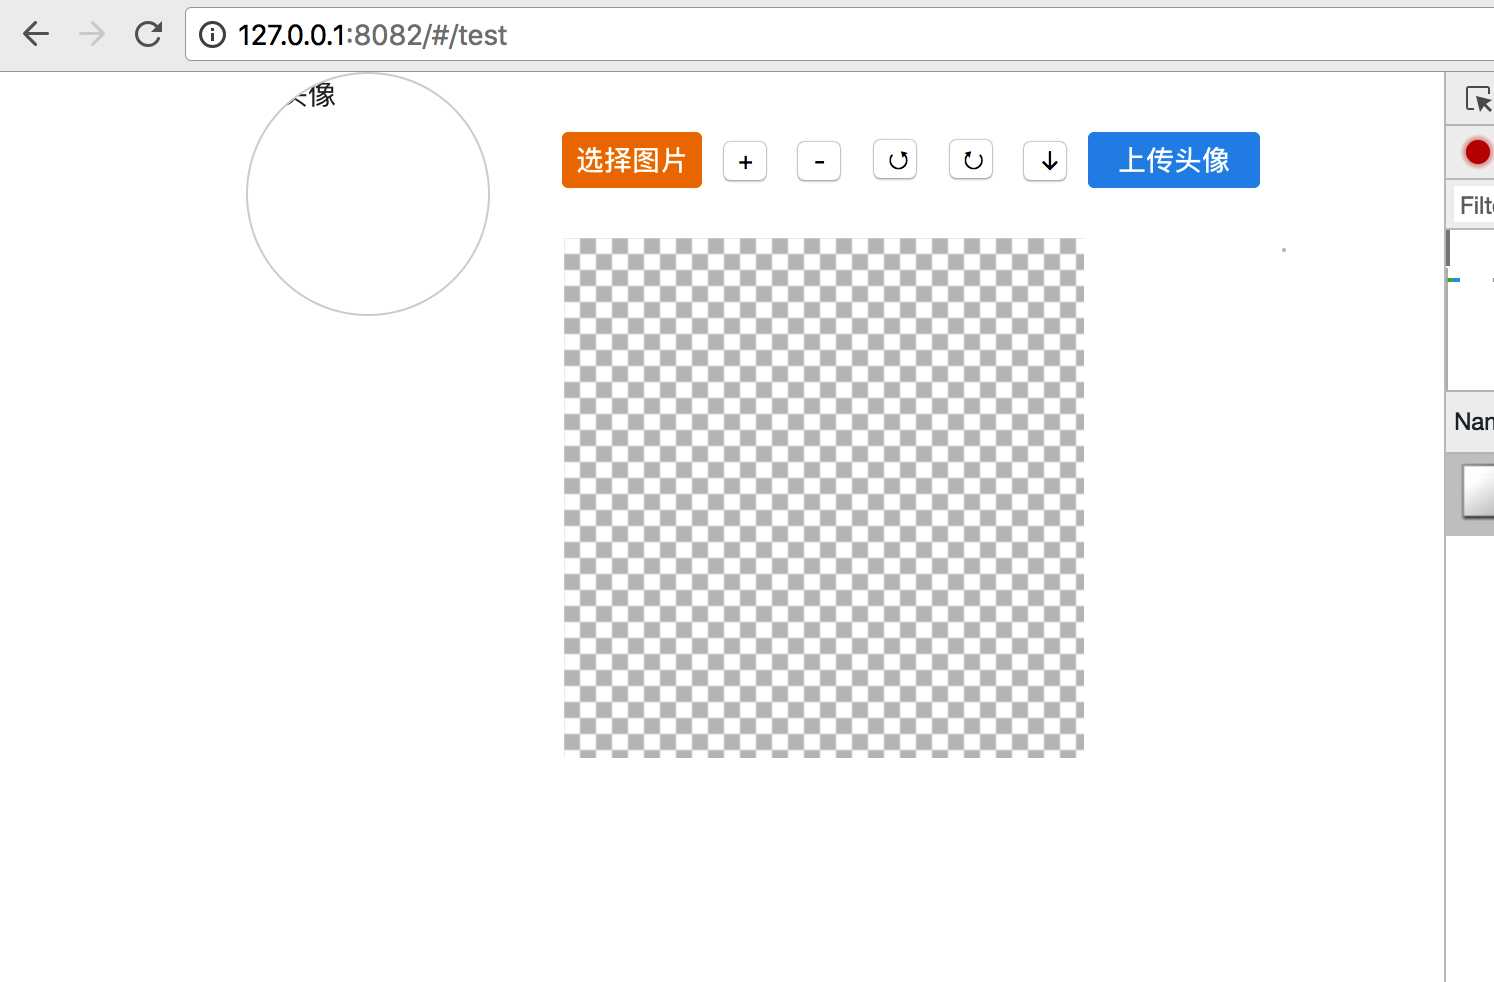Screen dimensions: 1494x982
Task: Toggle the DevTools red record button
Action: [1477, 152]
